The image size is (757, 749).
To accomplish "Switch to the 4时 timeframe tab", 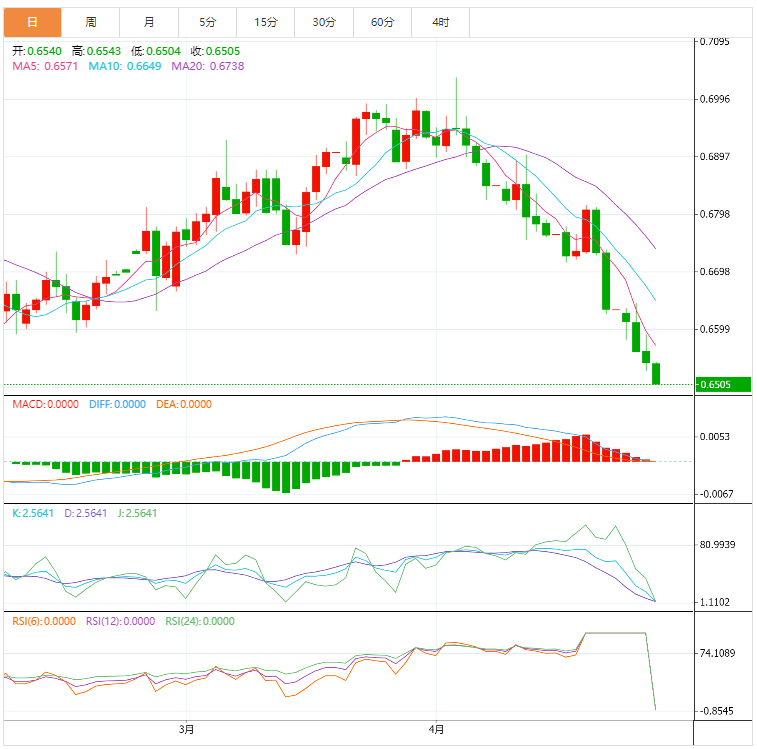I will click(441, 21).
